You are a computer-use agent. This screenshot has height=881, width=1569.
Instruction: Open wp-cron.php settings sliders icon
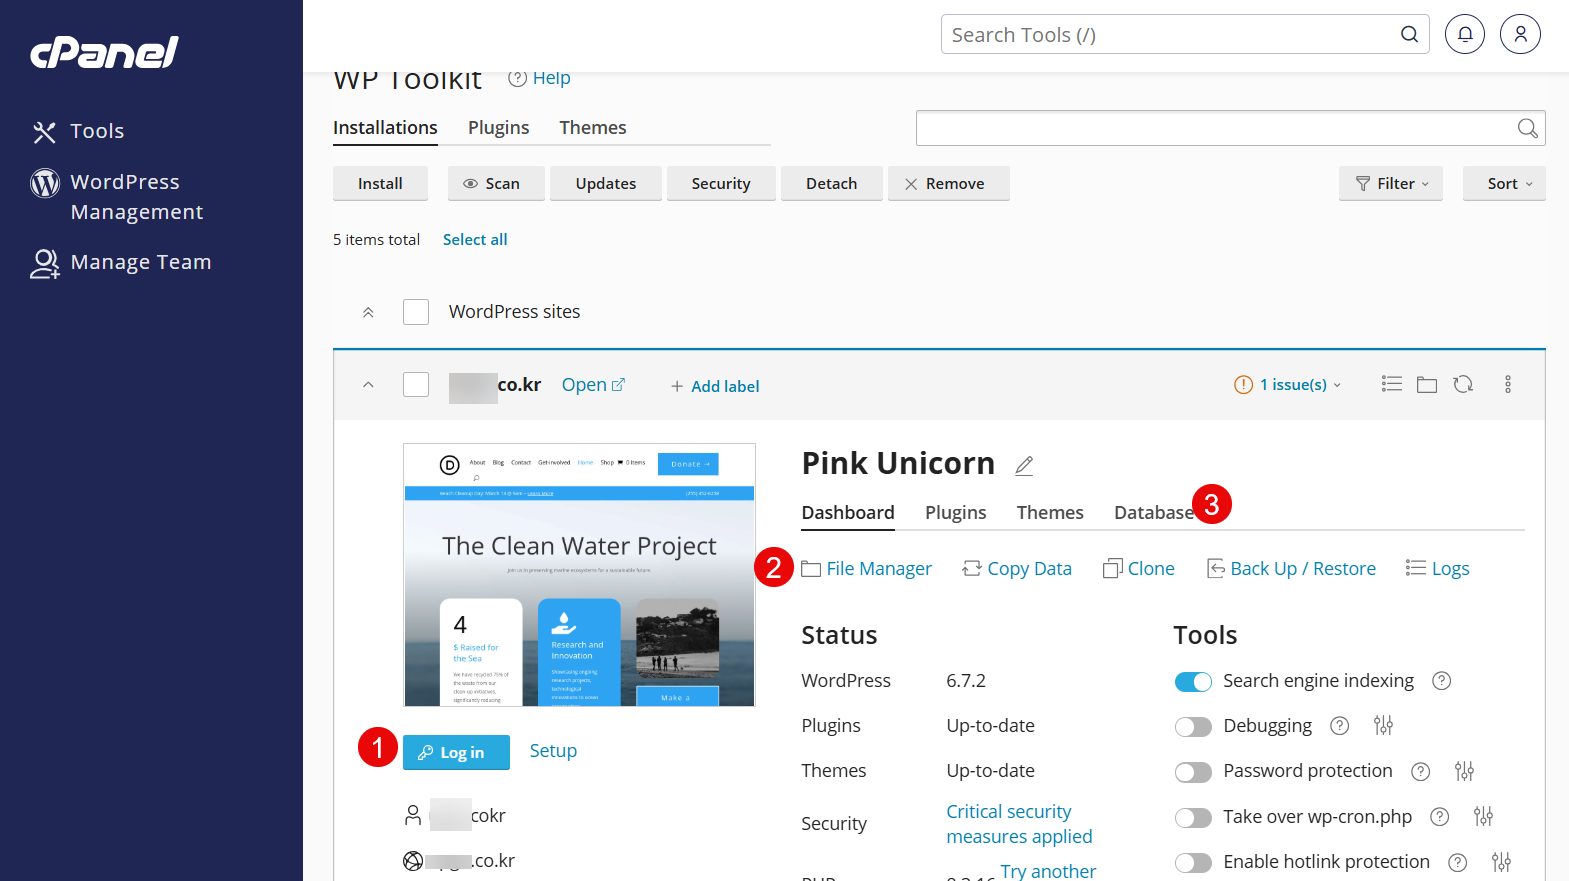(x=1483, y=816)
